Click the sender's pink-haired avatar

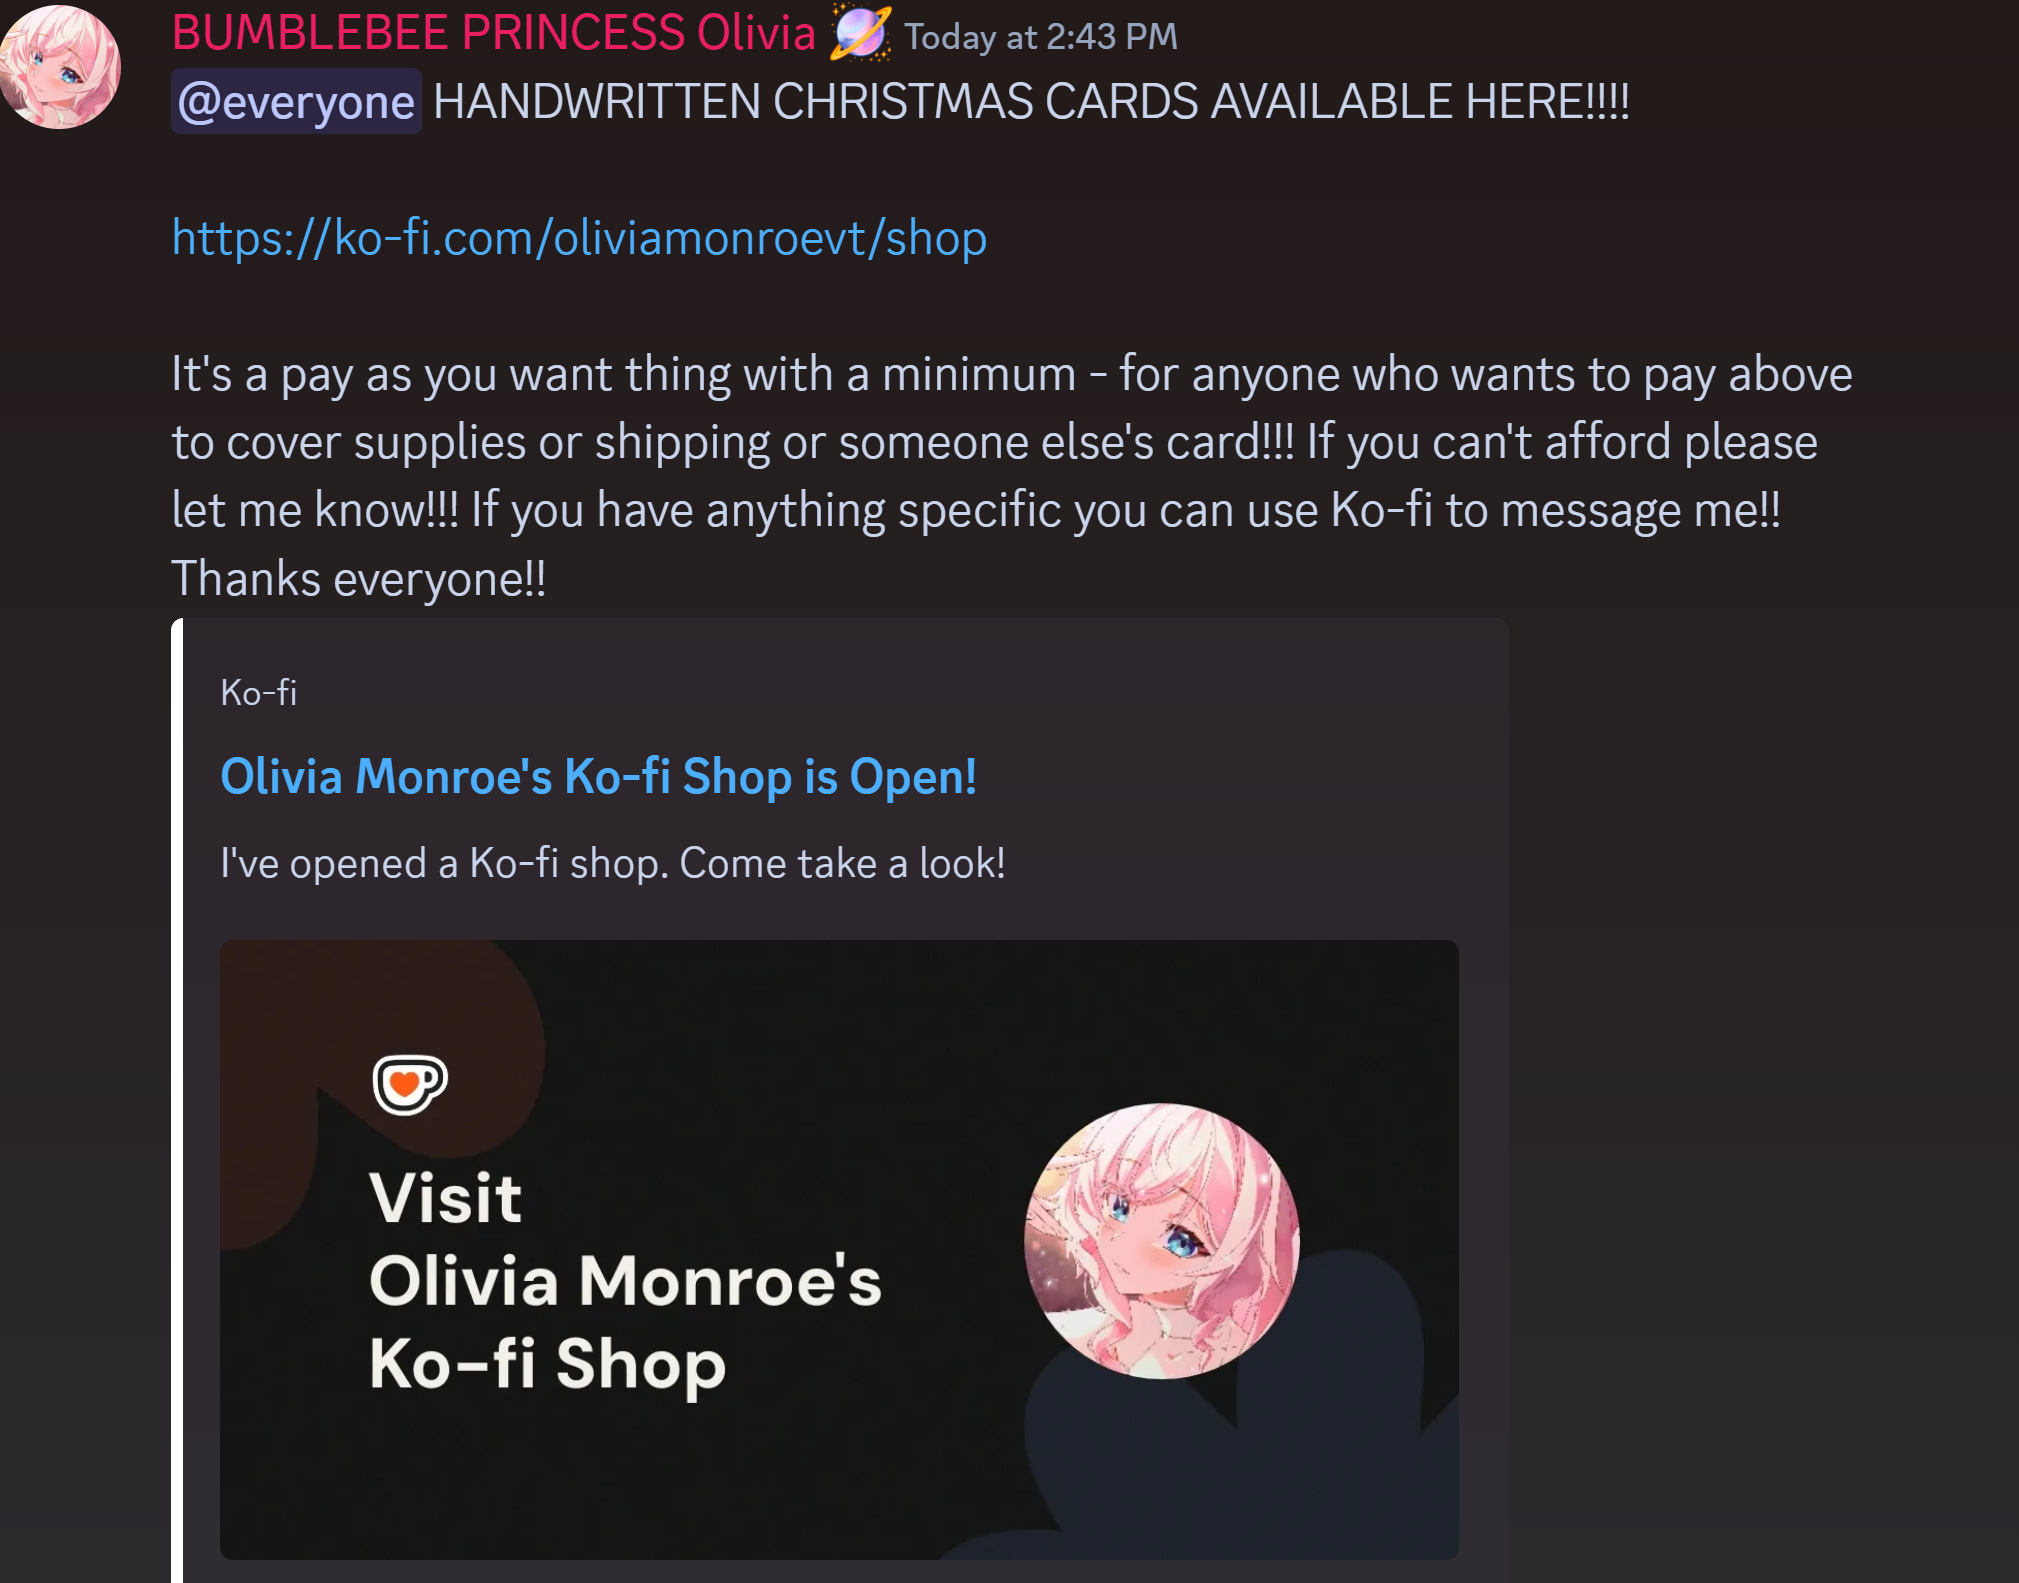pyautogui.click(x=58, y=67)
